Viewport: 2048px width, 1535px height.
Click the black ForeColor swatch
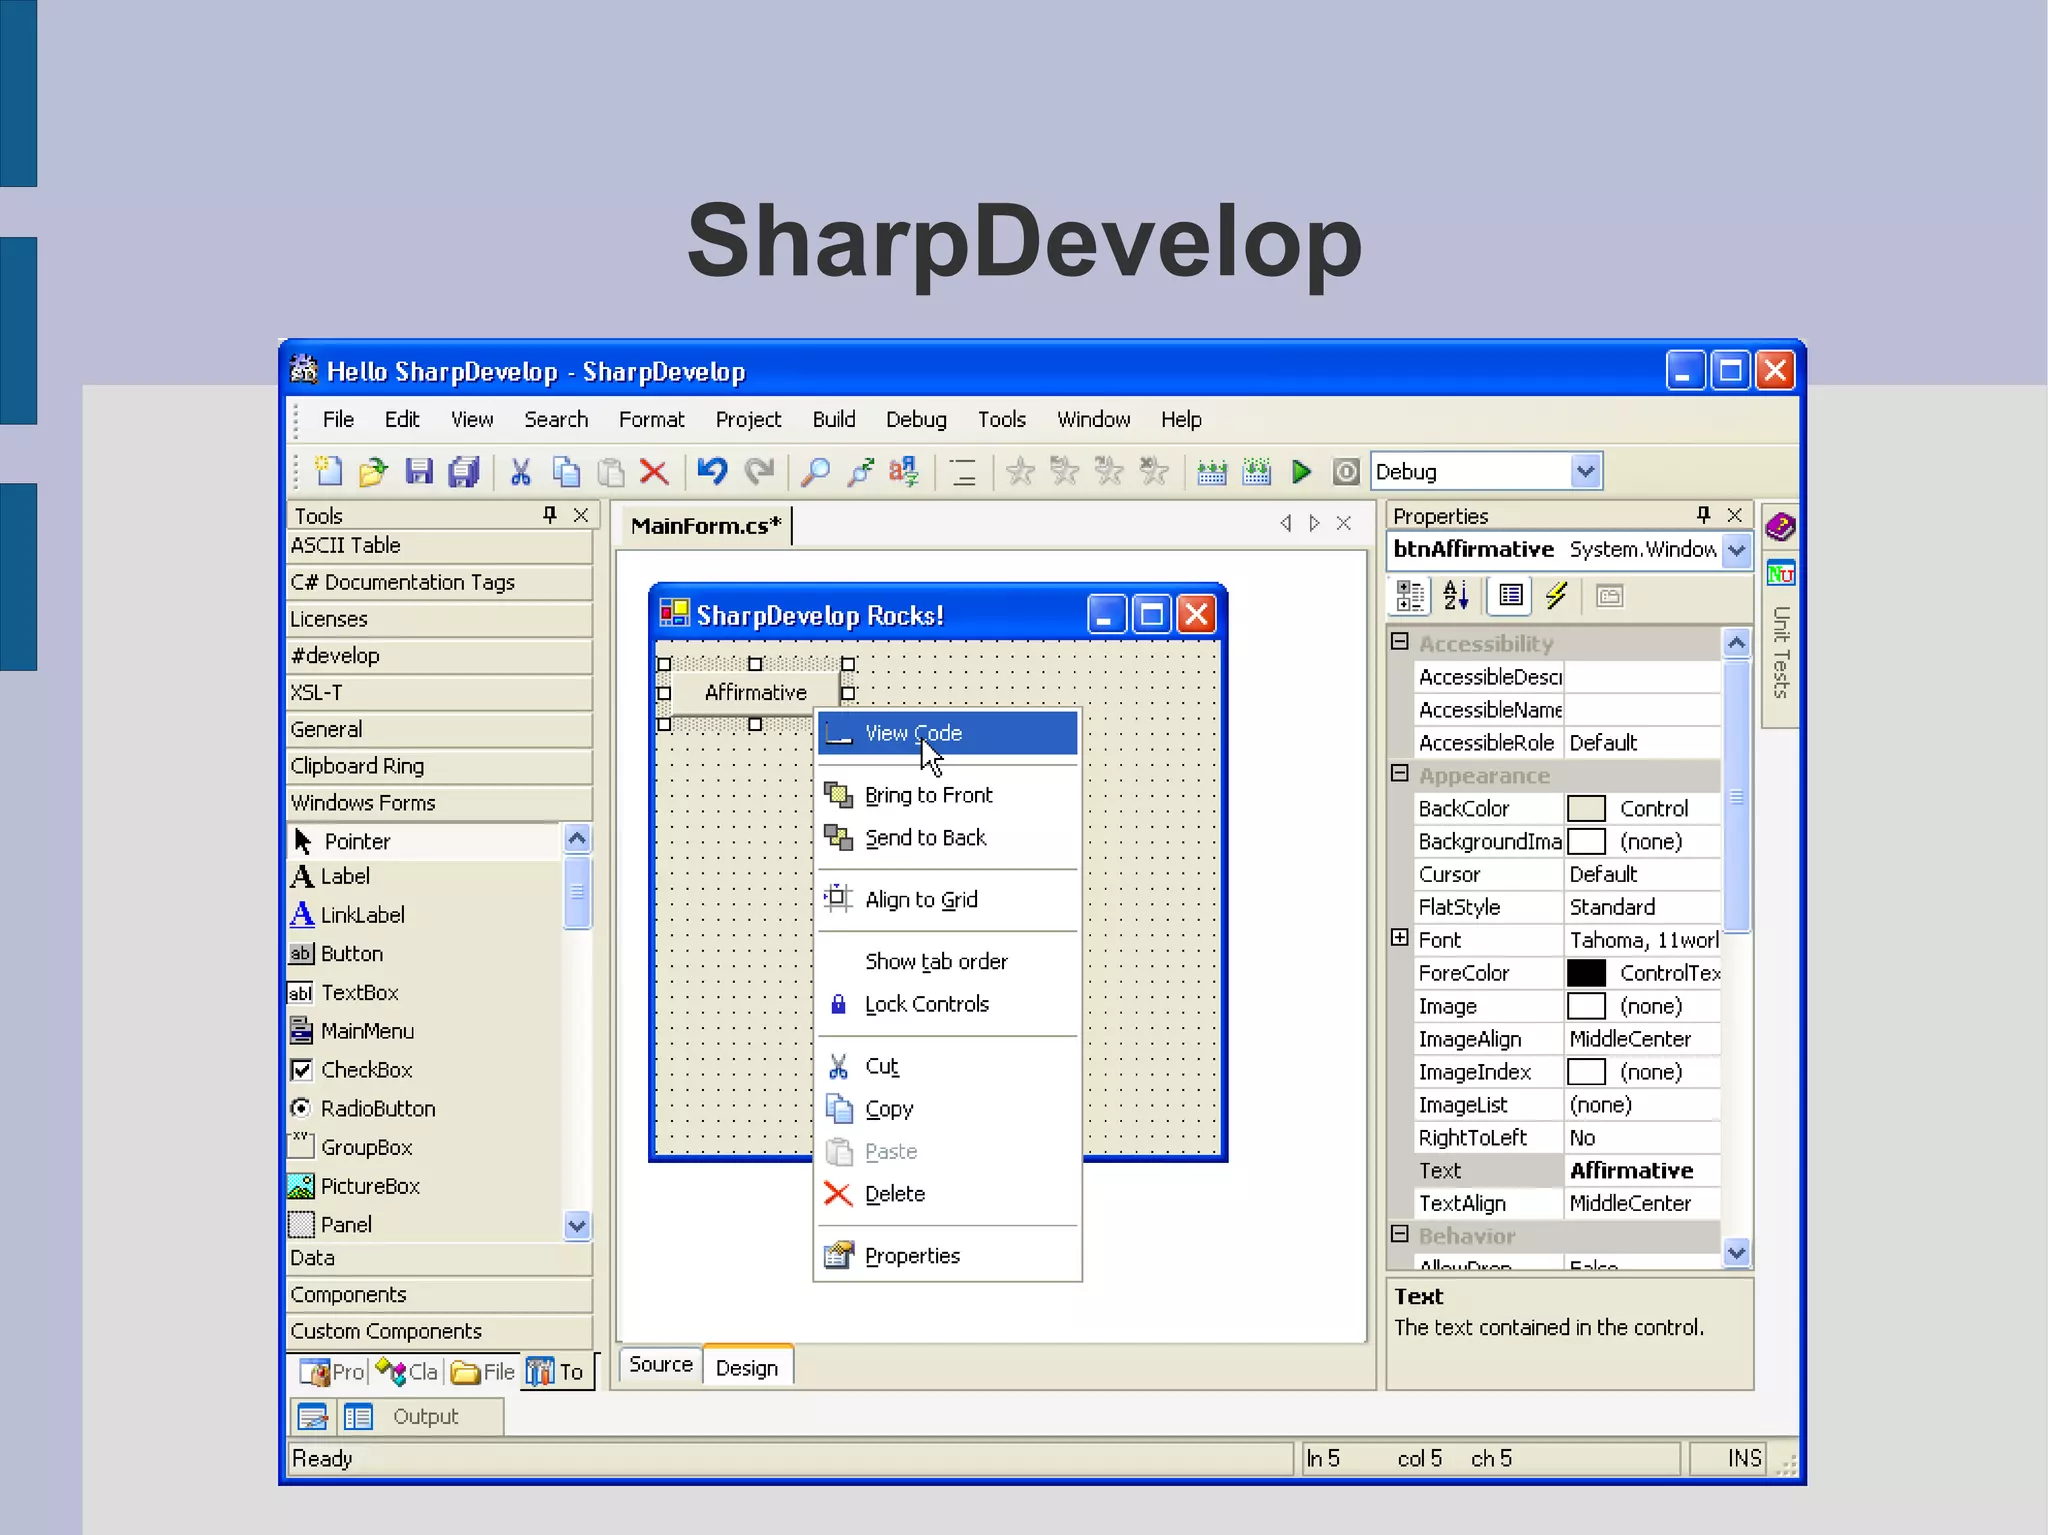[x=1586, y=973]
